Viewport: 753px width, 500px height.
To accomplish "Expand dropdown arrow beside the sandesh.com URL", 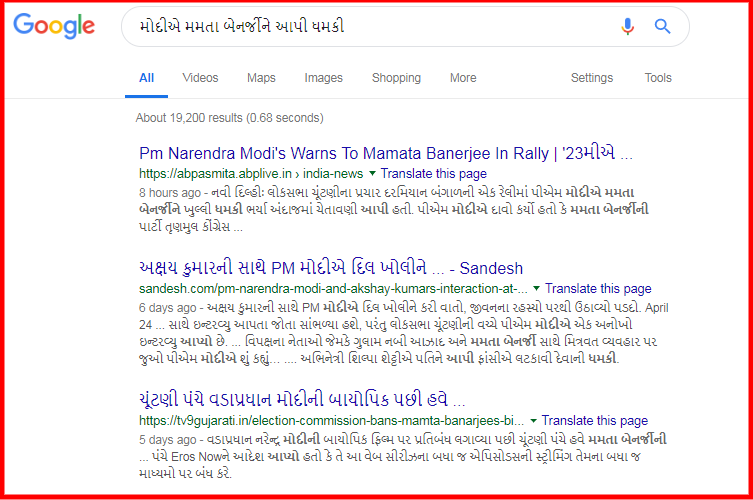I will pyautogui.click(x=536, y=289).
